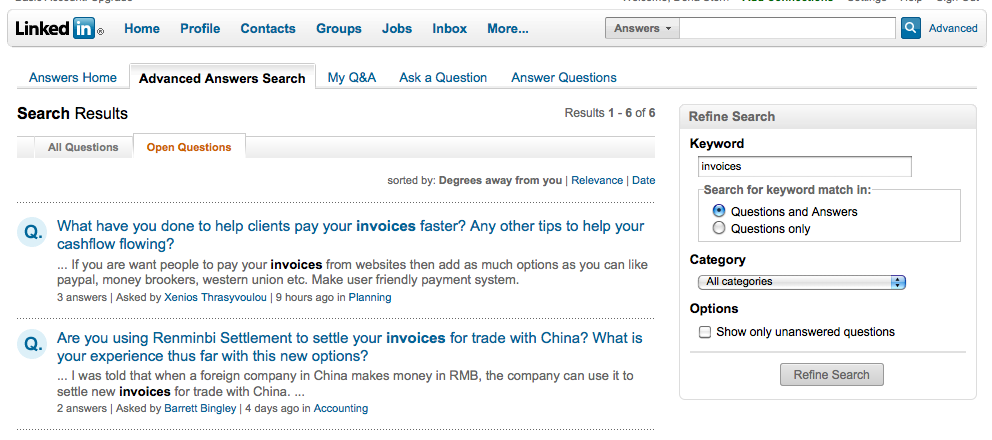
Task: Click the blue search magnifier button
Action: coord(910,28)
